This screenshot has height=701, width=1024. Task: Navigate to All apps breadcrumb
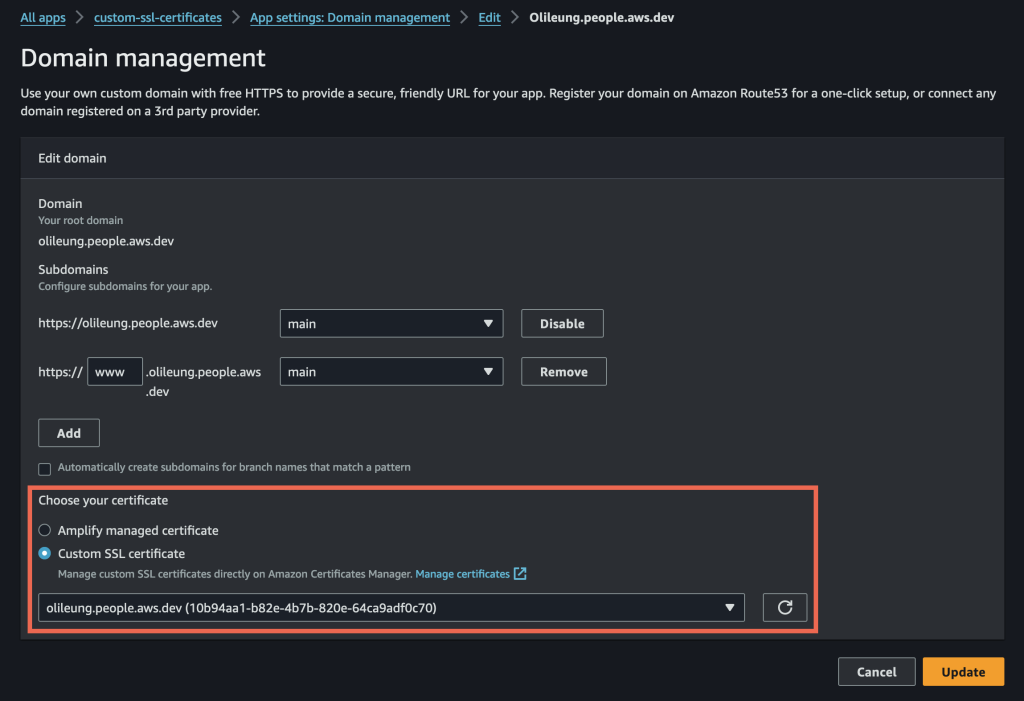pos(42,17)
